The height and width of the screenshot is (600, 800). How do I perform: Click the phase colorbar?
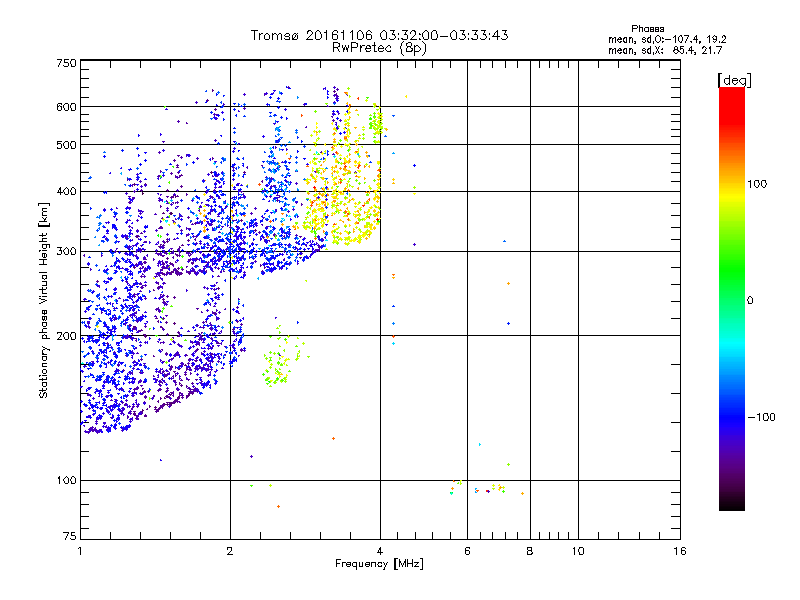(x=732, y=298)
